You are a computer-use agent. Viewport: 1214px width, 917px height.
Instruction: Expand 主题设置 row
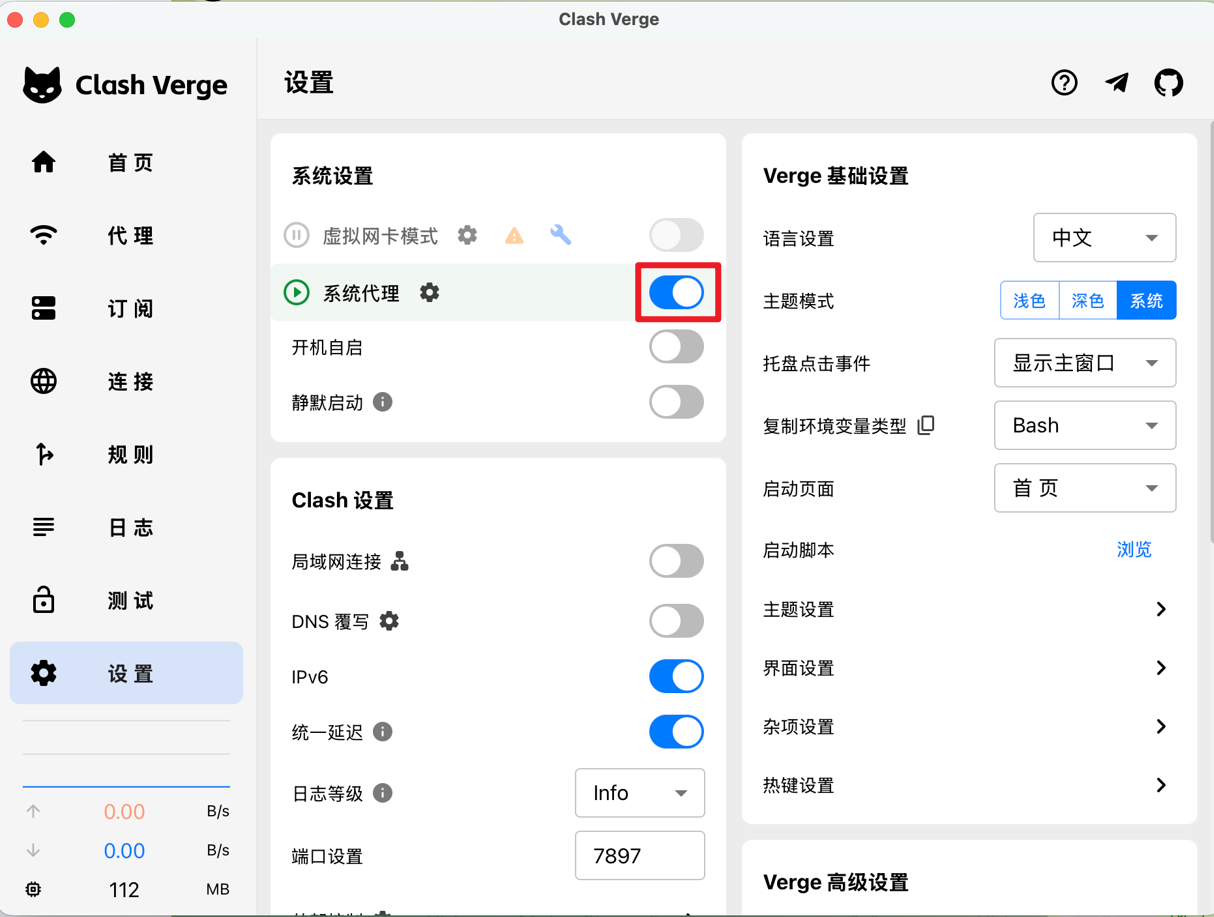coord(969,609)
